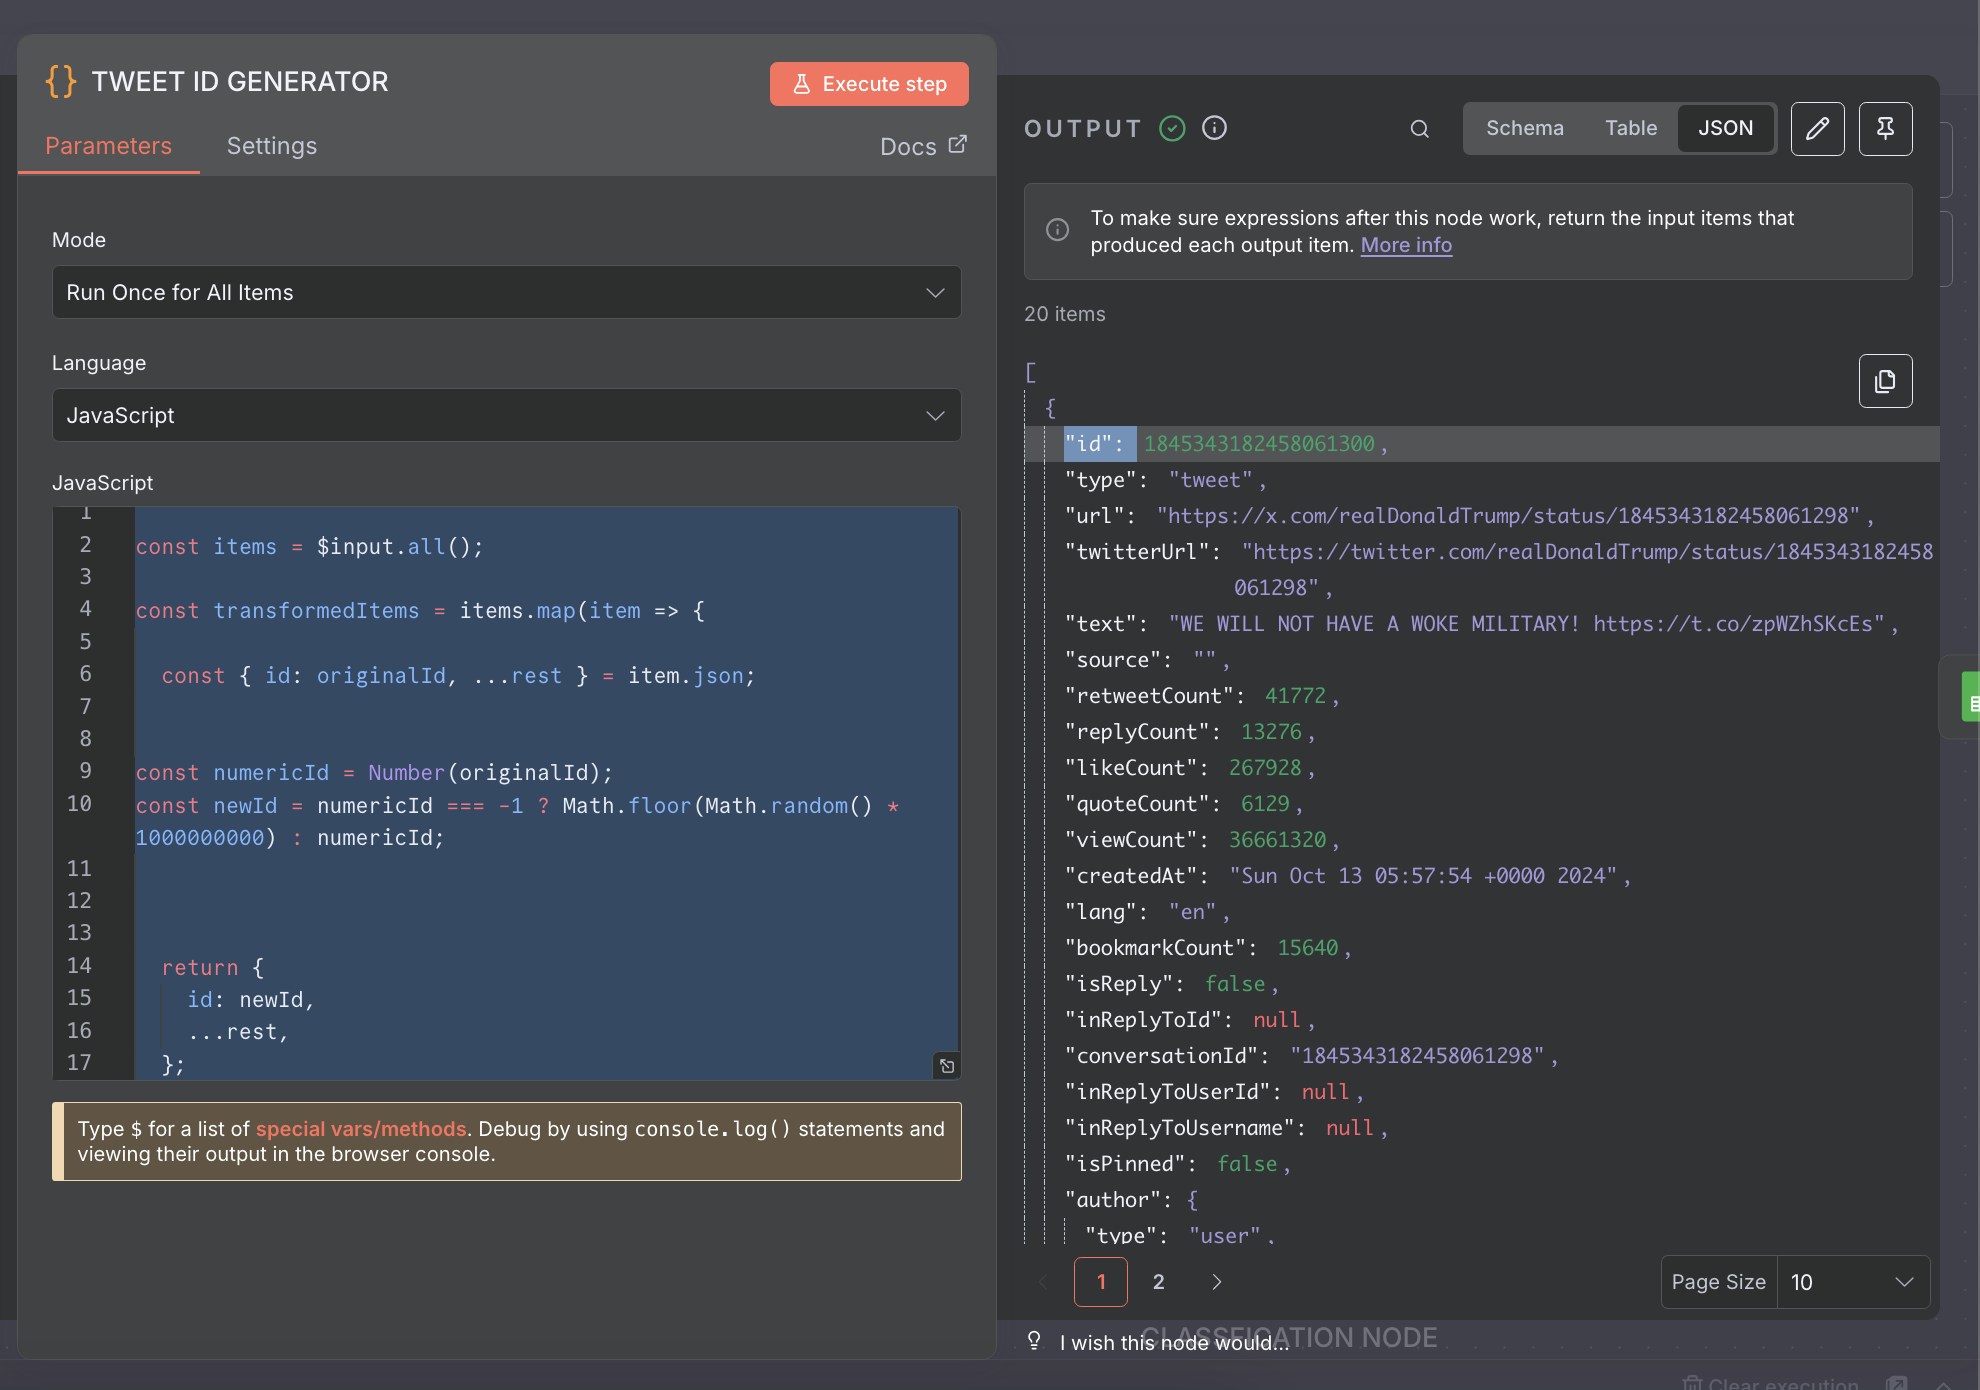Switch output view to Table
The image size is (1980, 1390).
(x=1630, y=128)
